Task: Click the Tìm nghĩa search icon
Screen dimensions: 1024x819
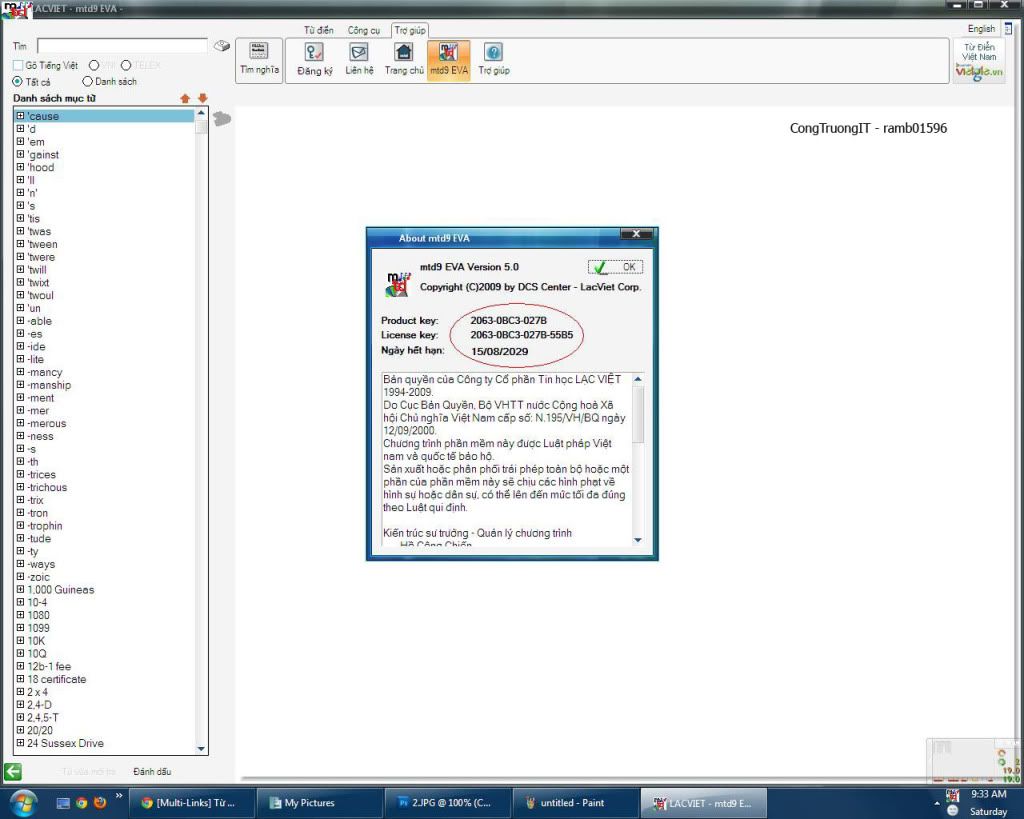Action: click(x=259, y=59)
